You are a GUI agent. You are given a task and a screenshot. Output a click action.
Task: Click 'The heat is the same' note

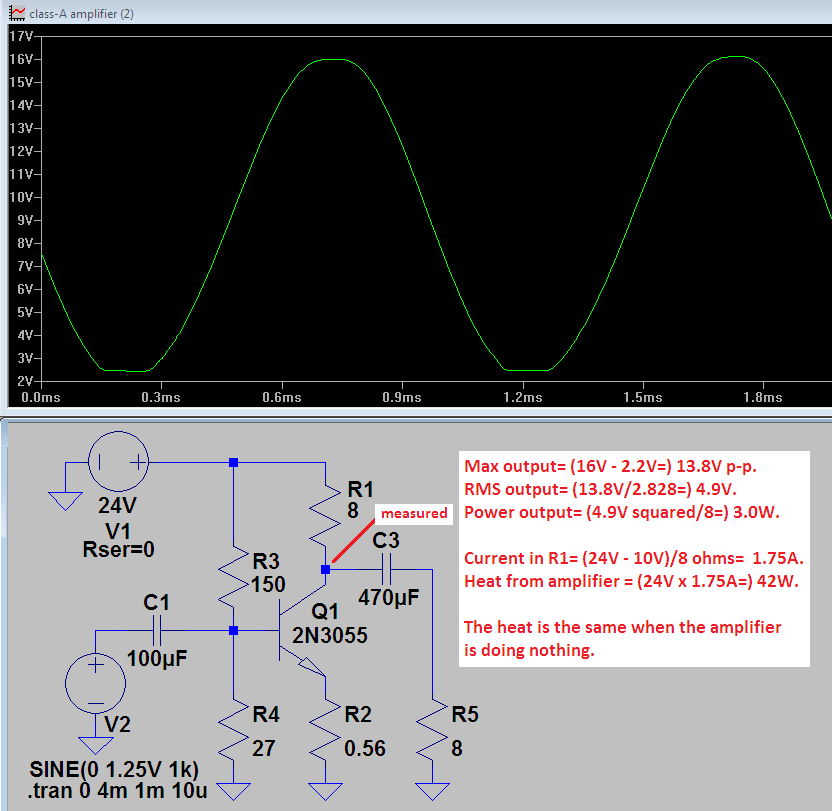(622, 639)
